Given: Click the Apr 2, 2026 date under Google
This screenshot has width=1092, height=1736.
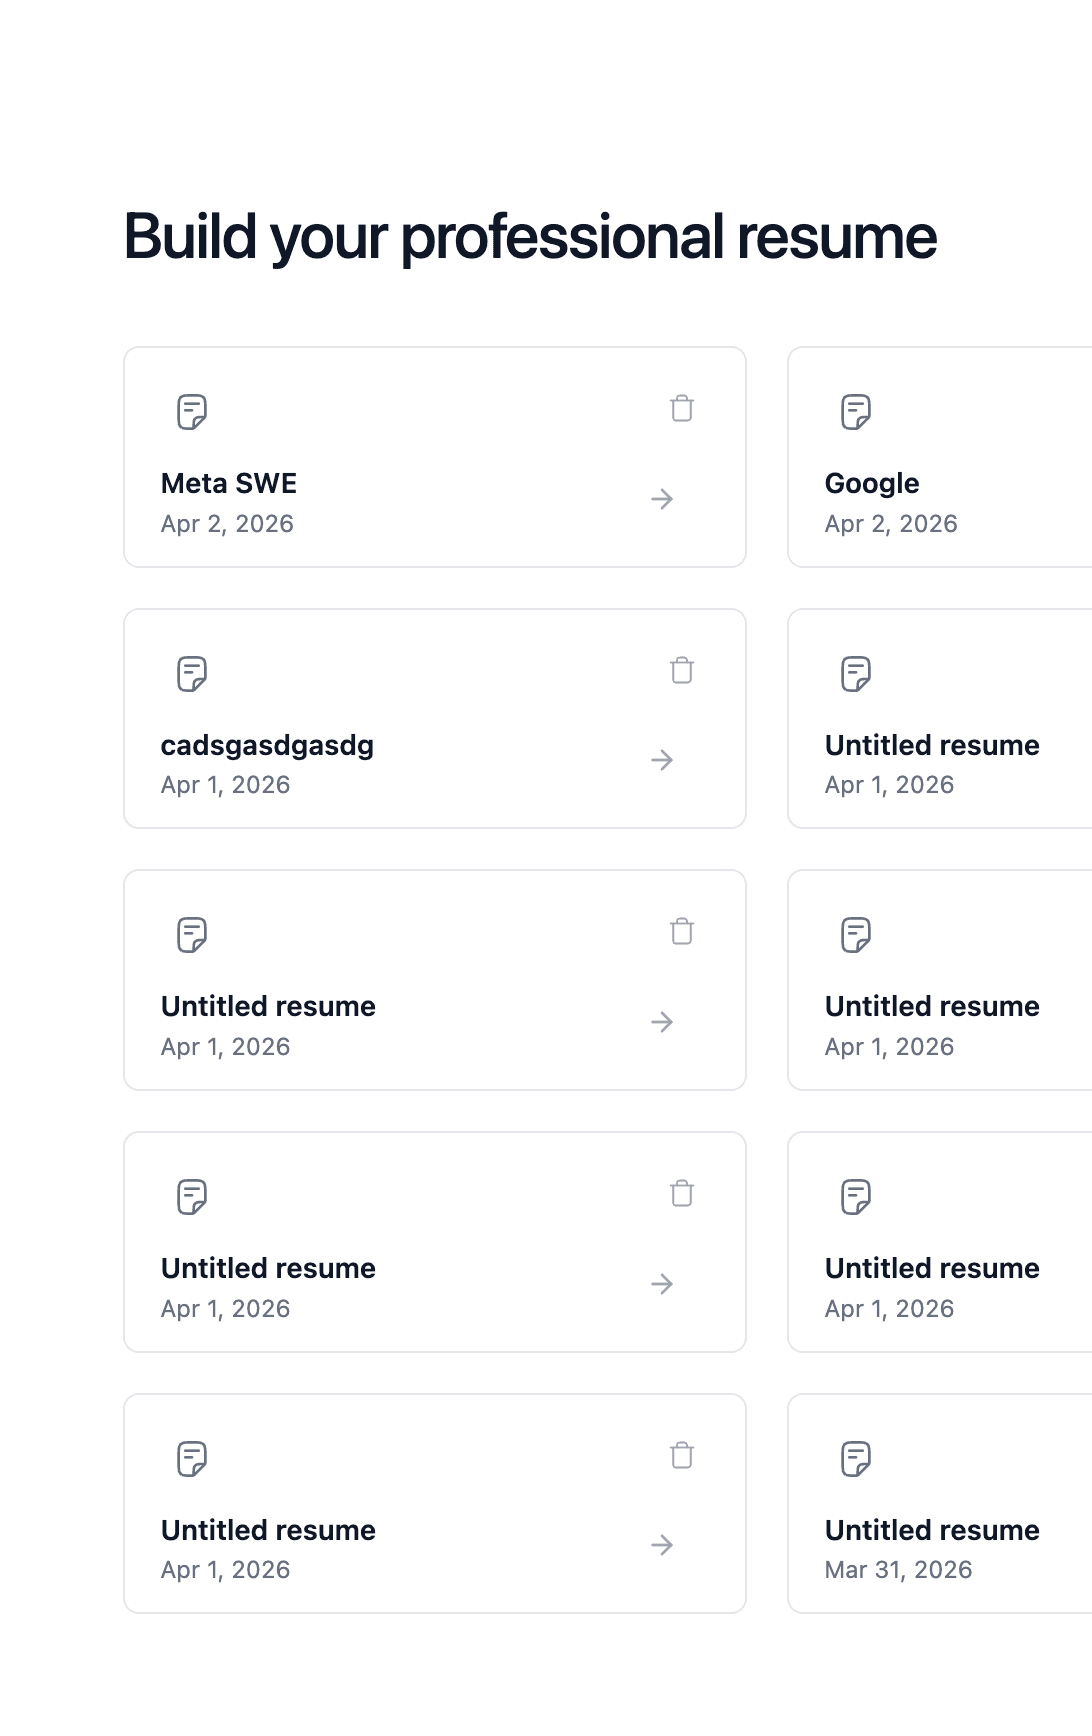Looking at the screenshot, I should tap(890, 523).
